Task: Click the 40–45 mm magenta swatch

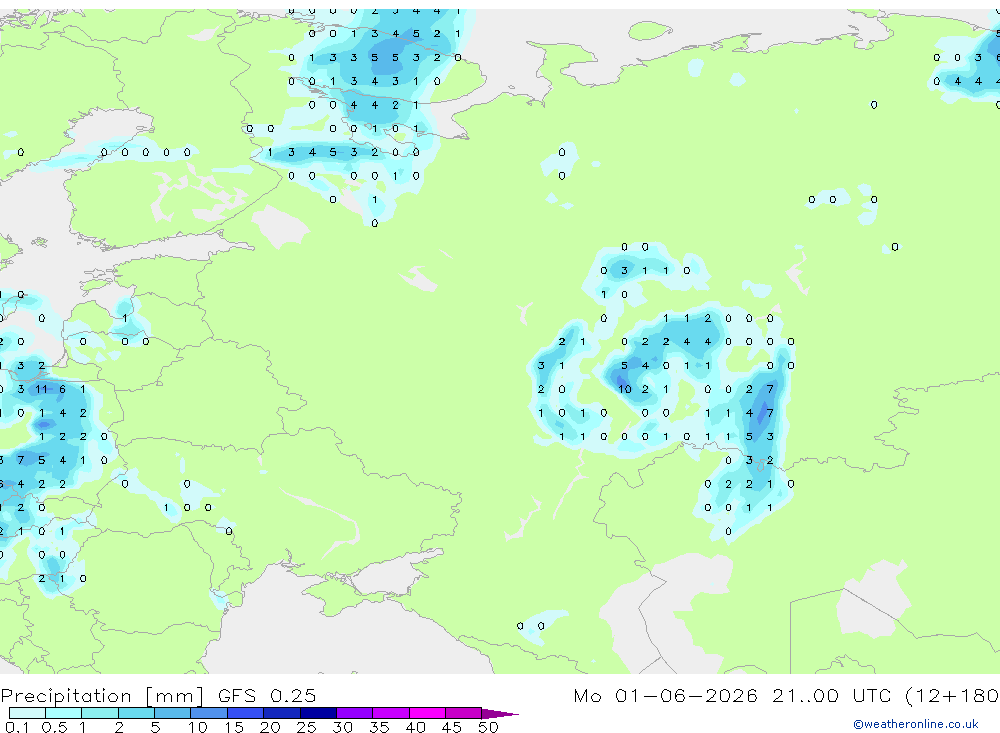Action: click(427, 713)
